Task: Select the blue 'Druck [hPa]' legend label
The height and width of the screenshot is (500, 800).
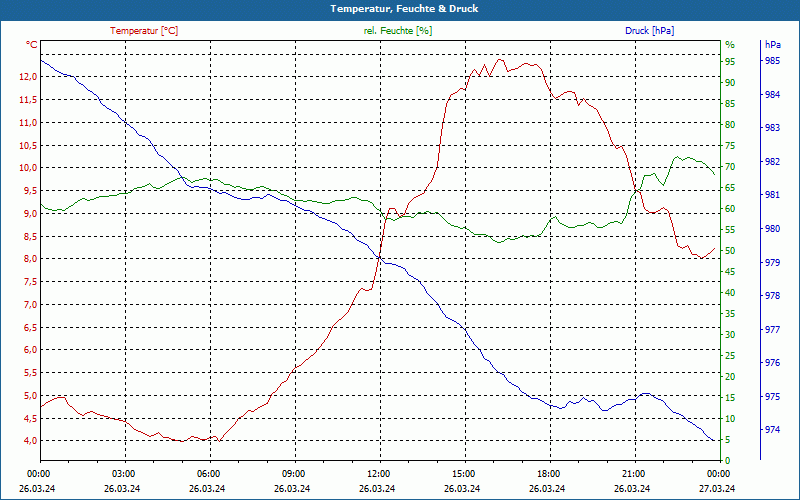Action: point(649,31)
